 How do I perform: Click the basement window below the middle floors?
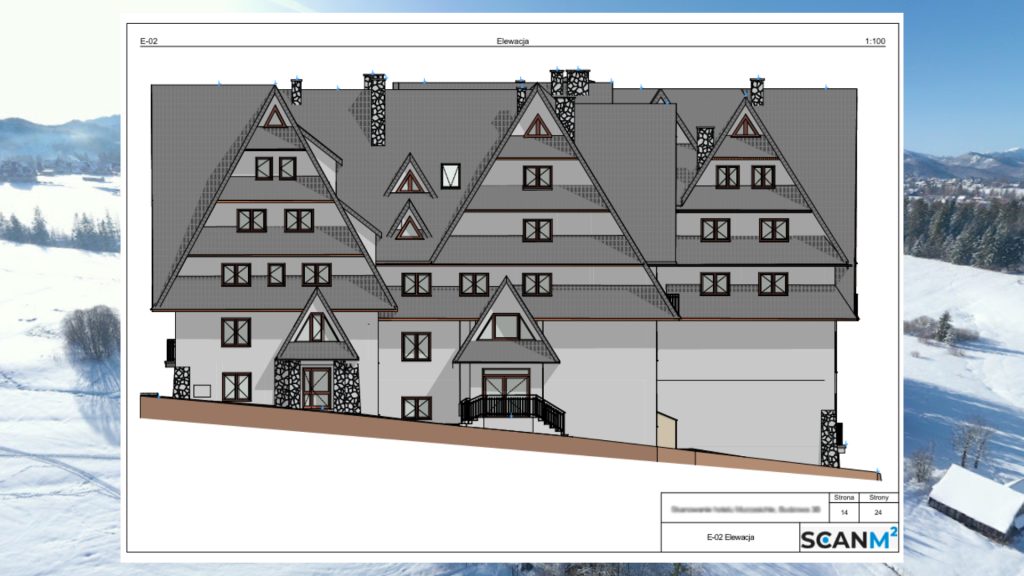(x=416, y=408)
